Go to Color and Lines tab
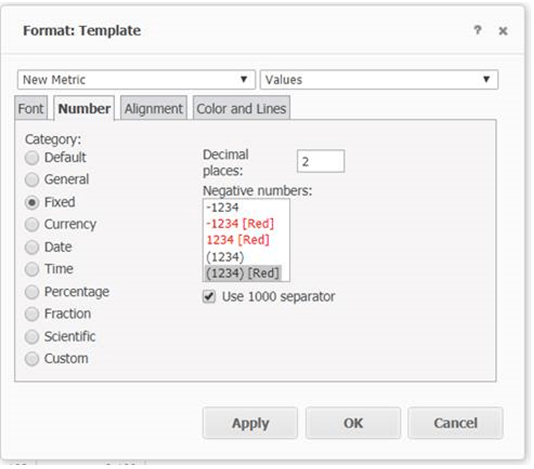The image size is (534, 469). pyautogui.click(x=241, y=108)
